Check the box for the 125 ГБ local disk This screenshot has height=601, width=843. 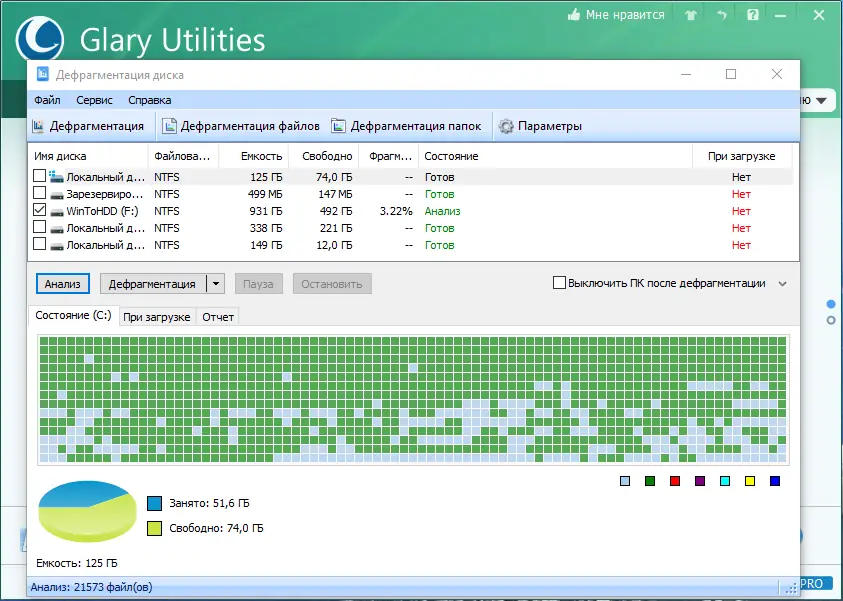(39, 176)
